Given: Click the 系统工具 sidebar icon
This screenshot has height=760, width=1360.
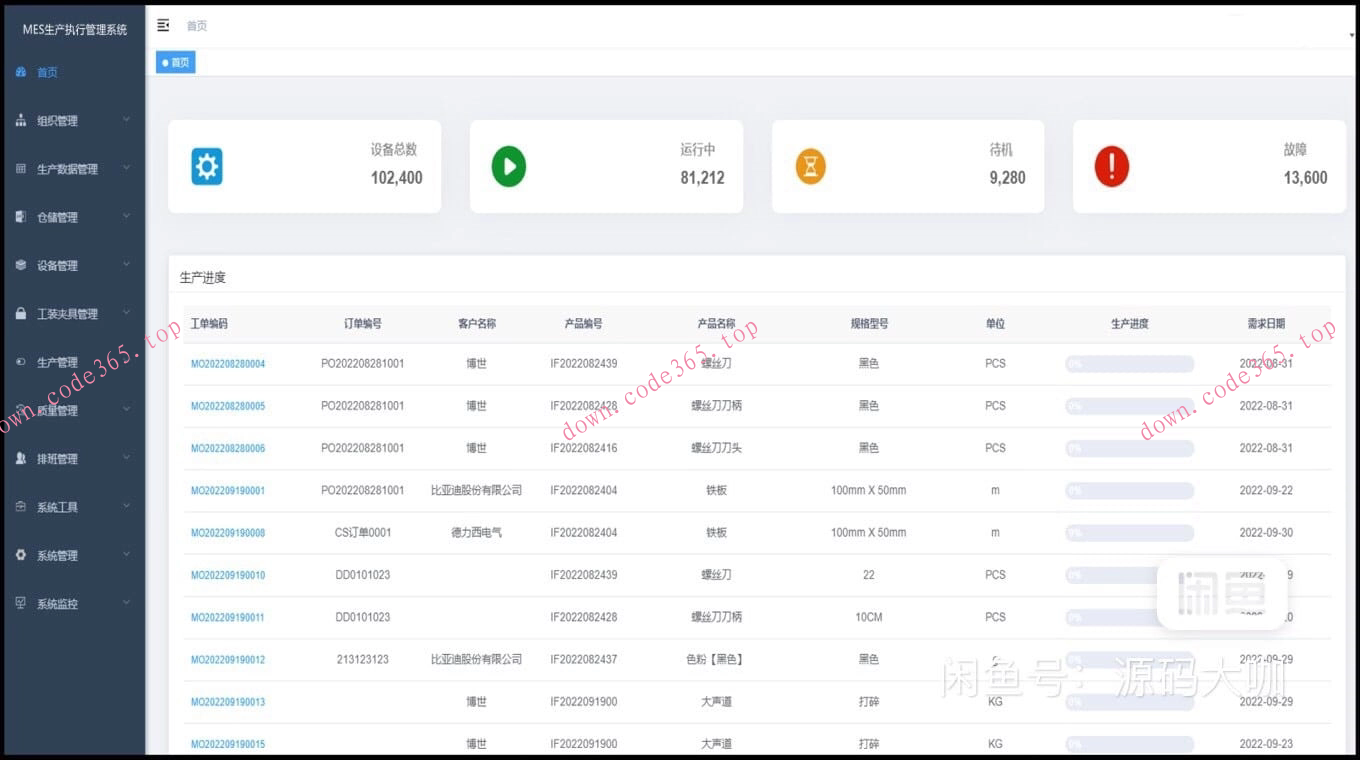Looking at the screenshot, I should tap(21, 507).
